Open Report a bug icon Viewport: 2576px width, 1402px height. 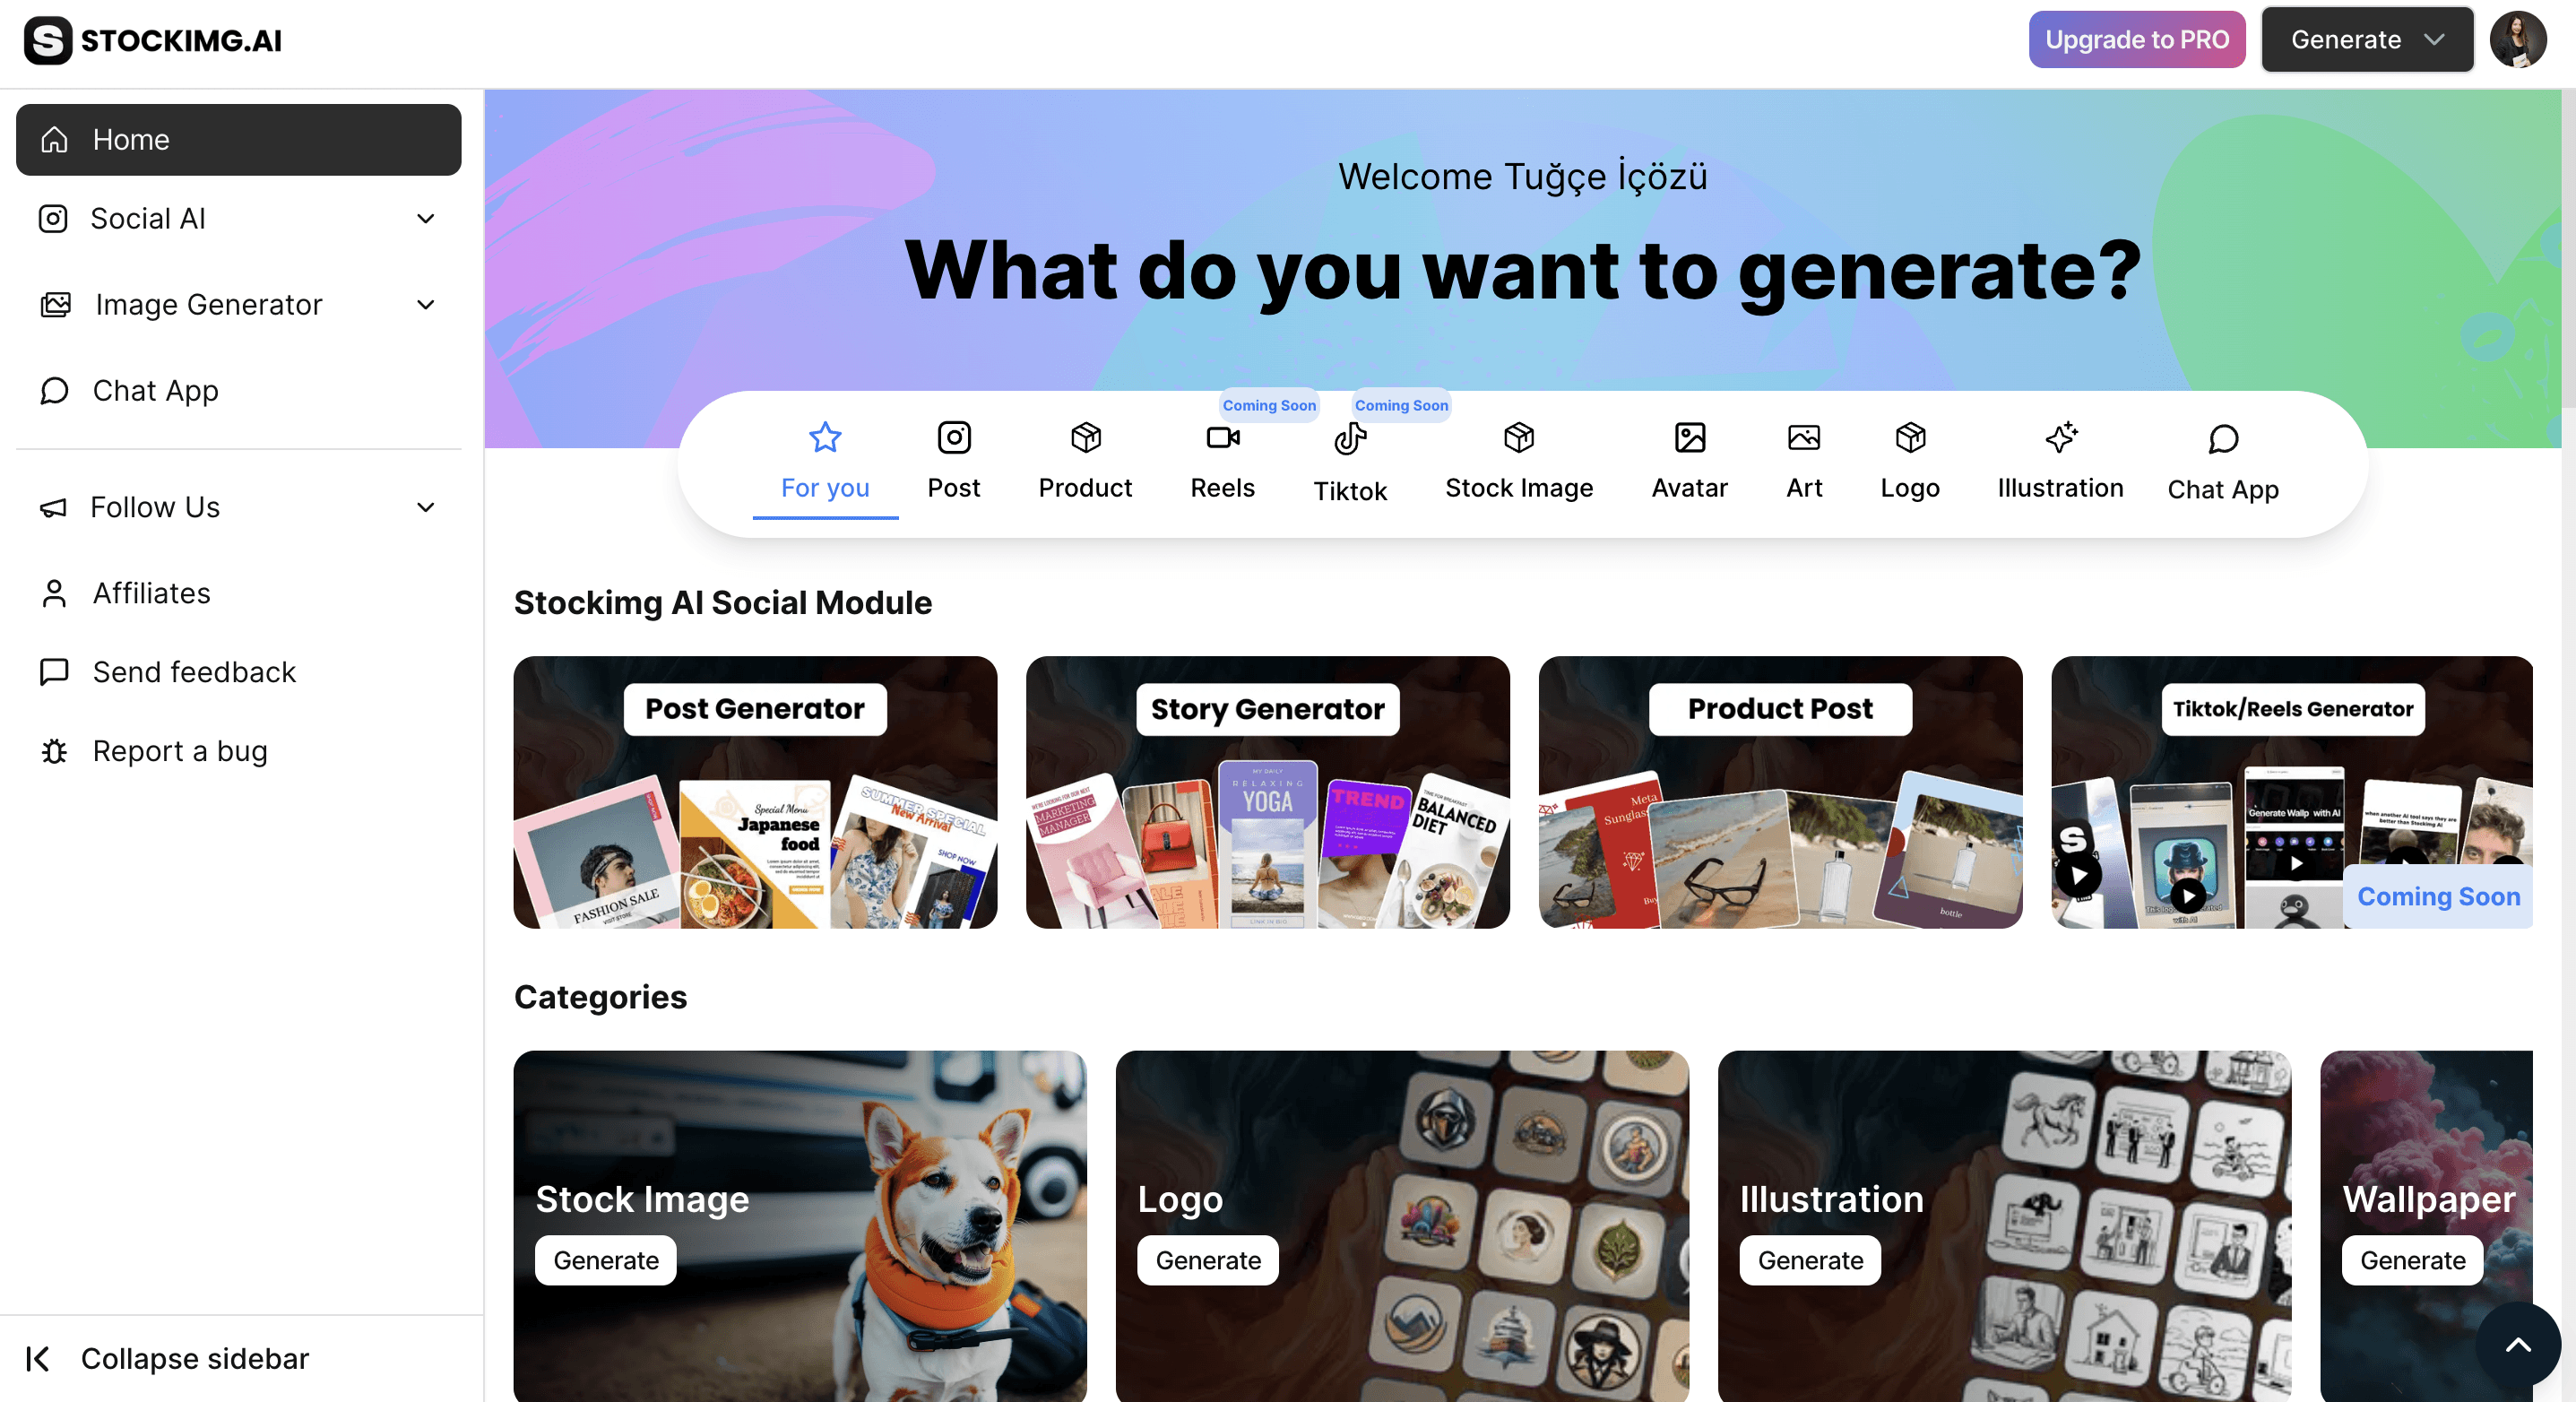click(54, 751)
